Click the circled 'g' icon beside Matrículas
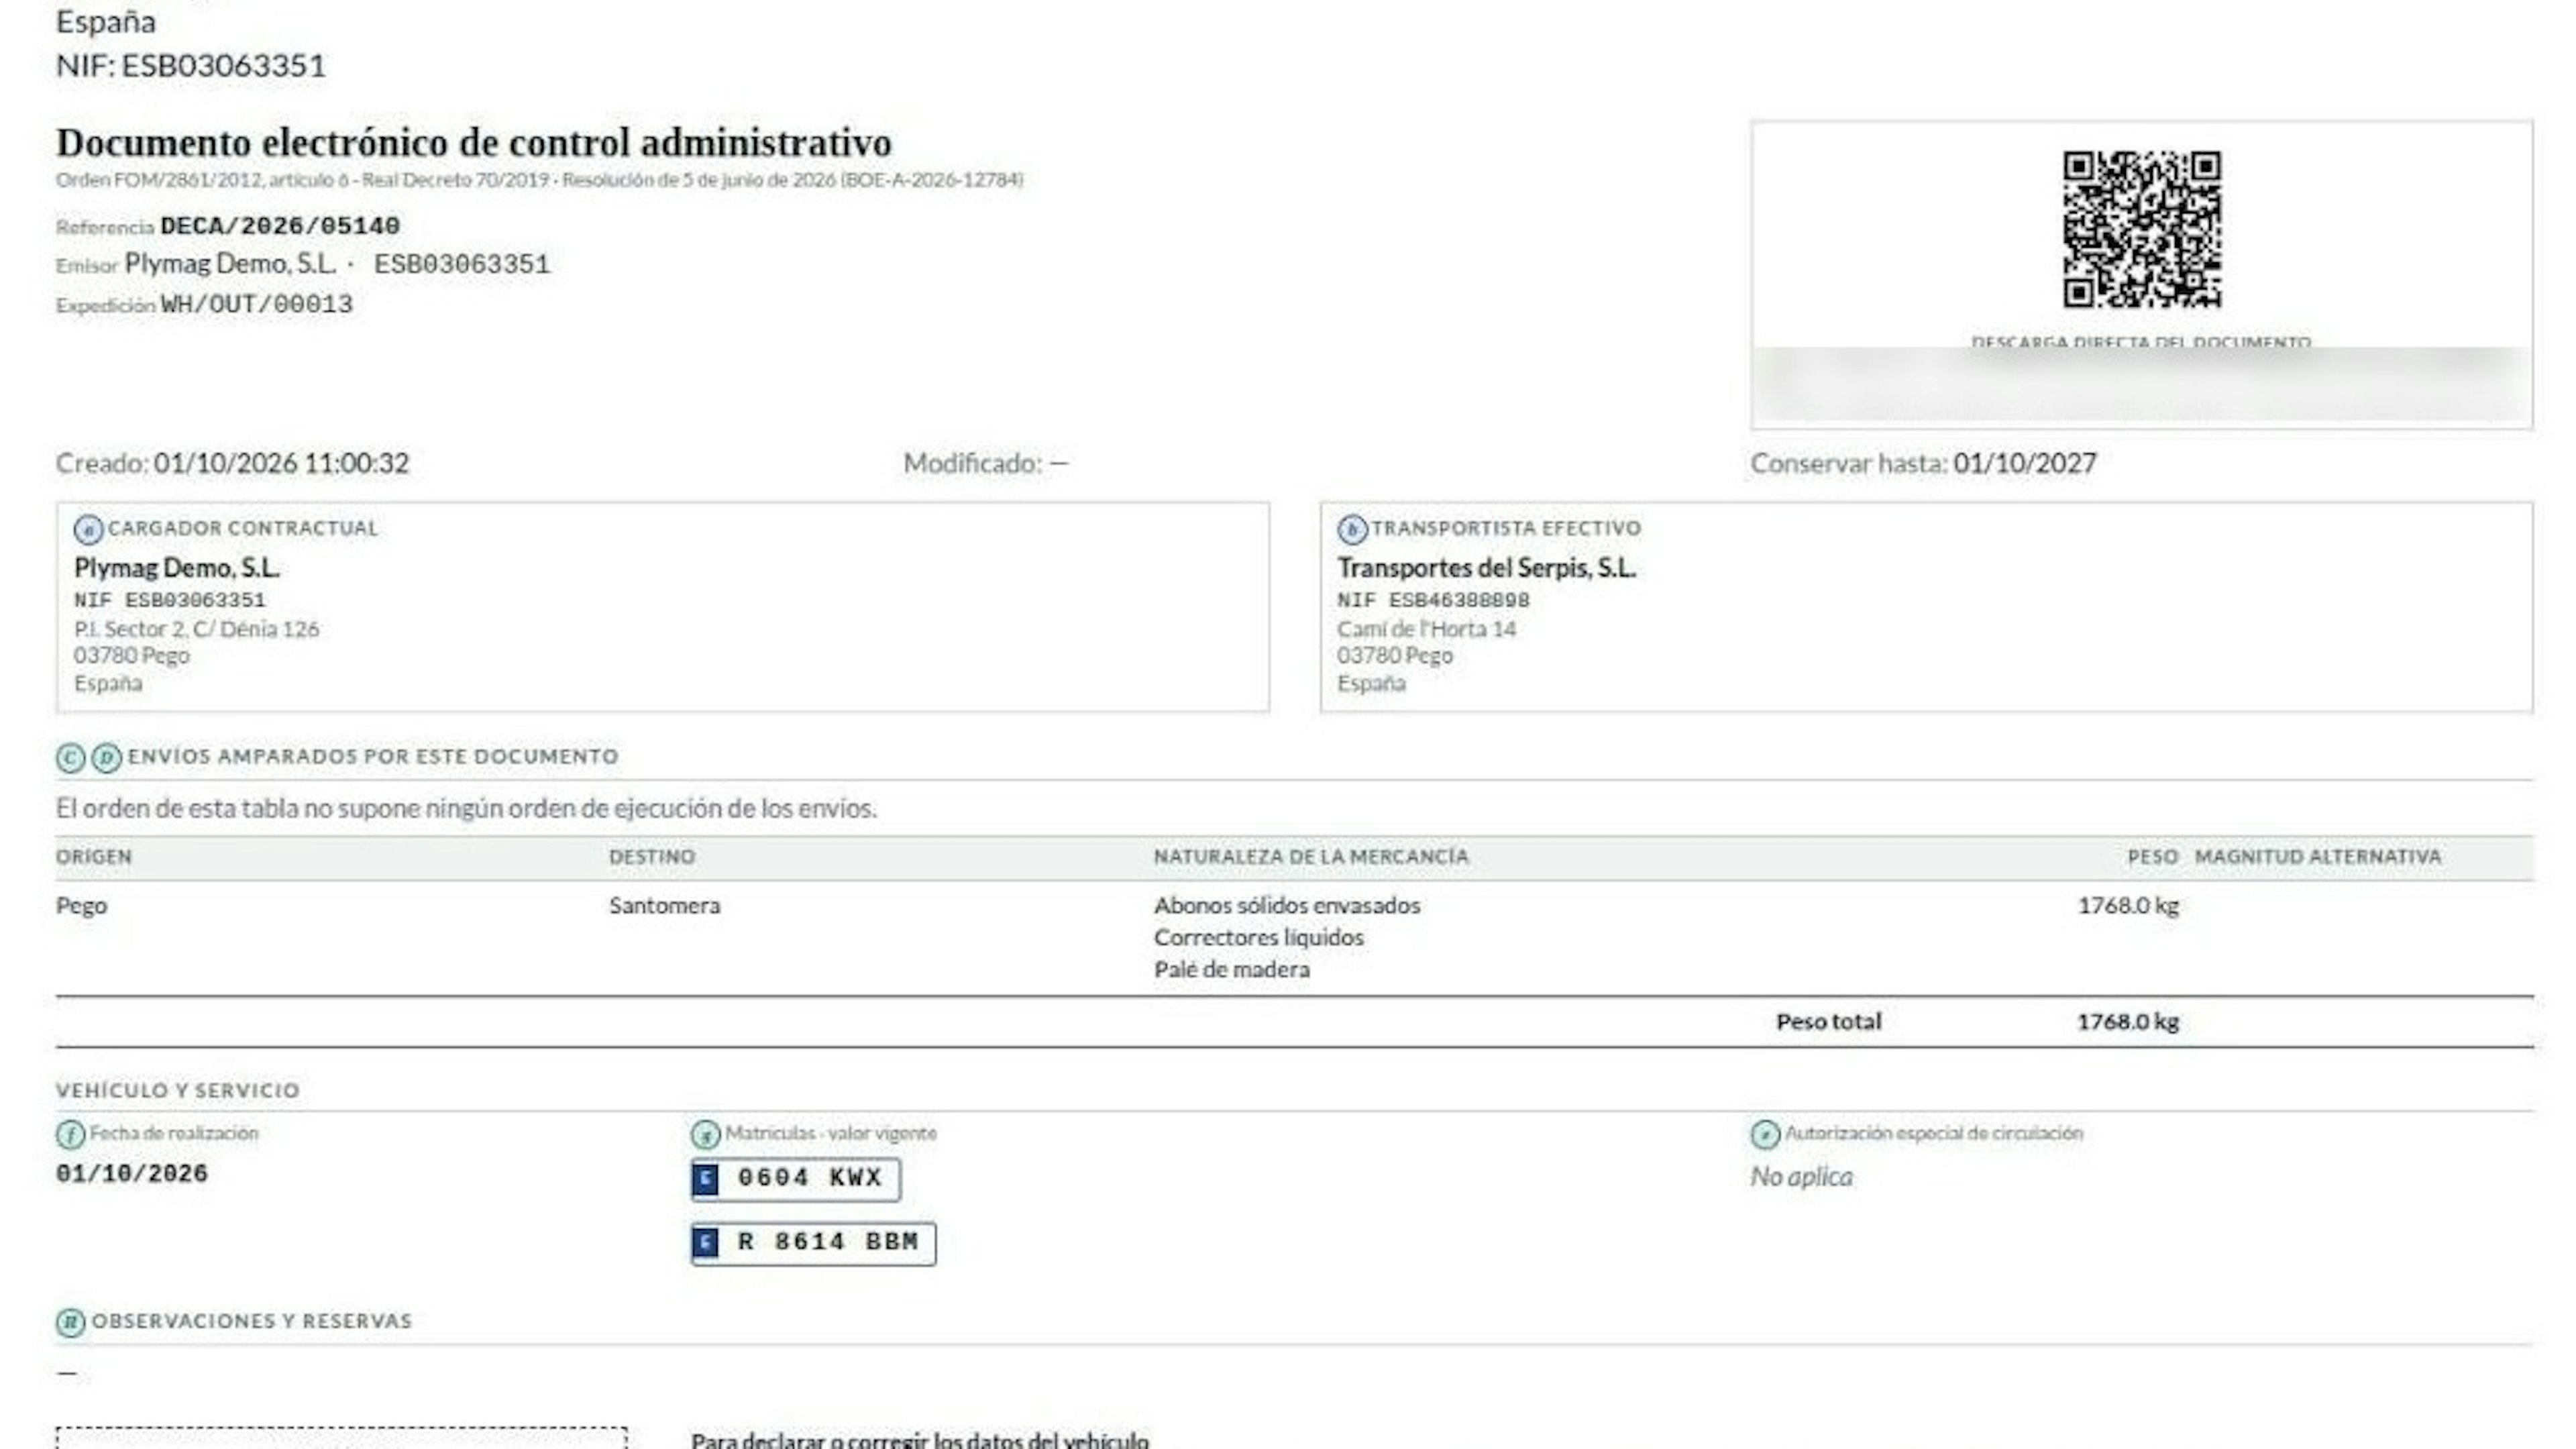The image size is (2576, 1449). [705, 1135]
